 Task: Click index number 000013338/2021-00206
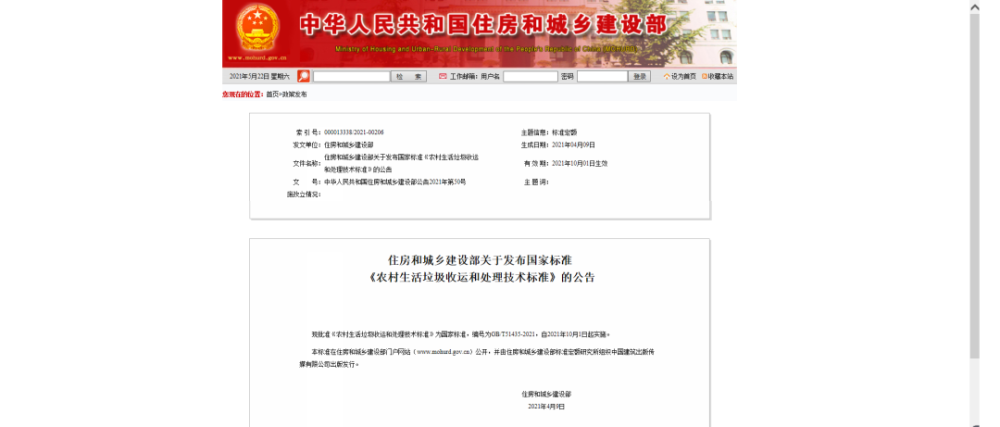point(354,133)
